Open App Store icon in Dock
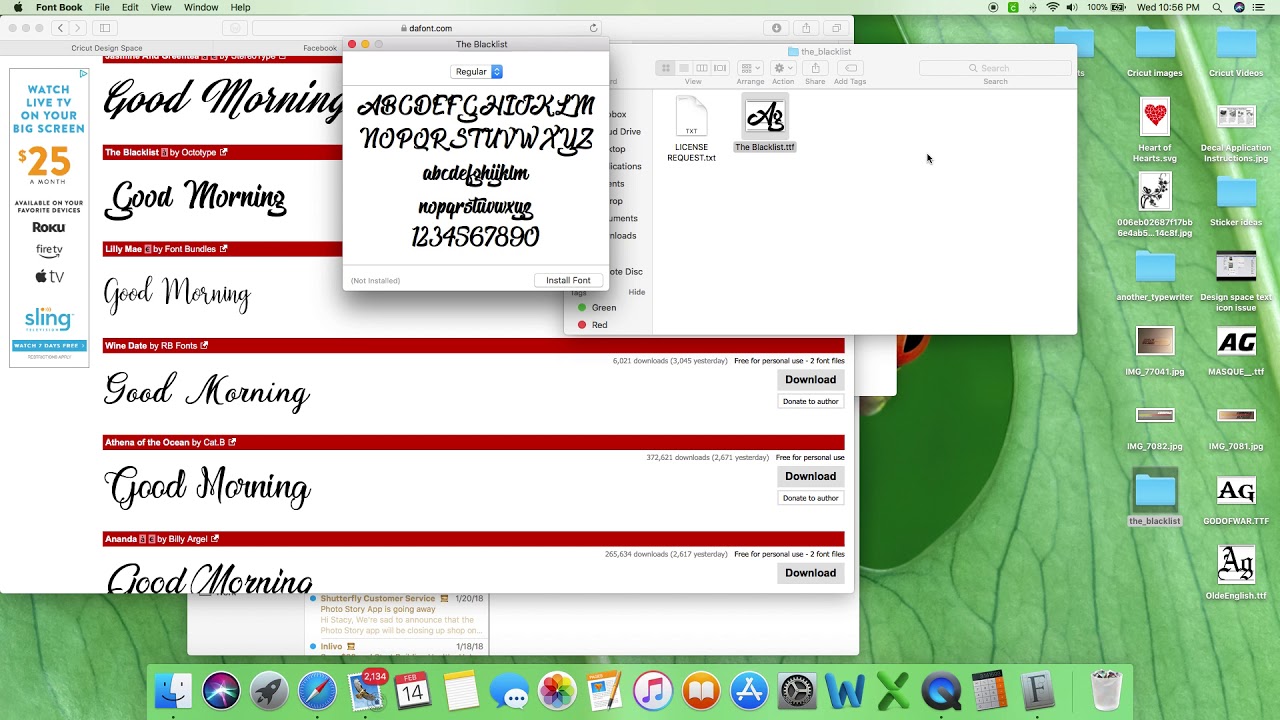The height and width of the screenshot is (720, 1280). click(749, 691)
